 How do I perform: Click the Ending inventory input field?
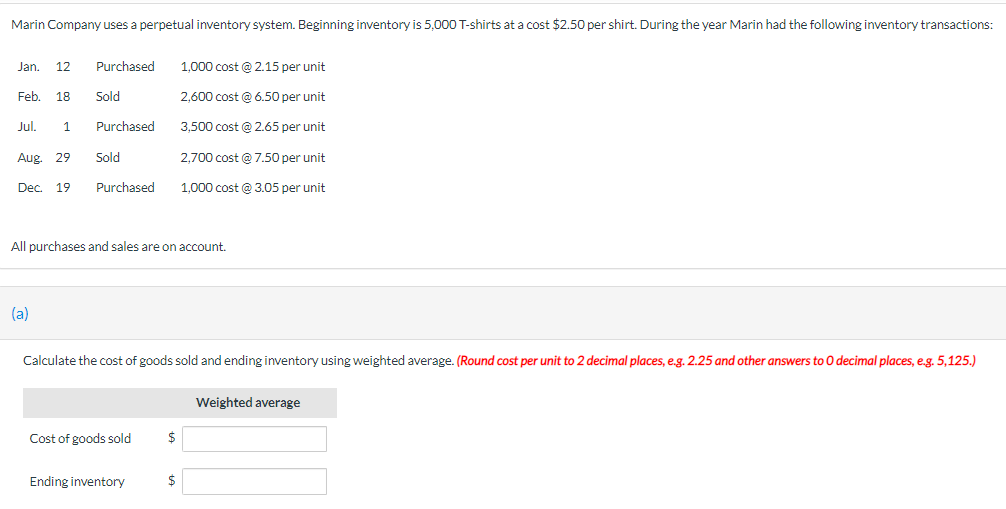[254, 481]
